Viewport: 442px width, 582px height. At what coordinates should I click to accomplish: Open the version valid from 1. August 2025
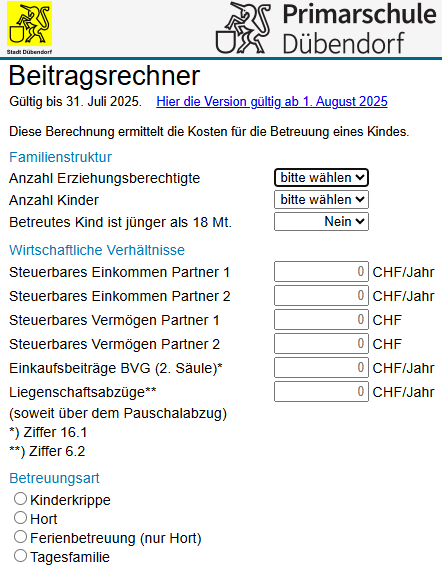pos(272,101)
